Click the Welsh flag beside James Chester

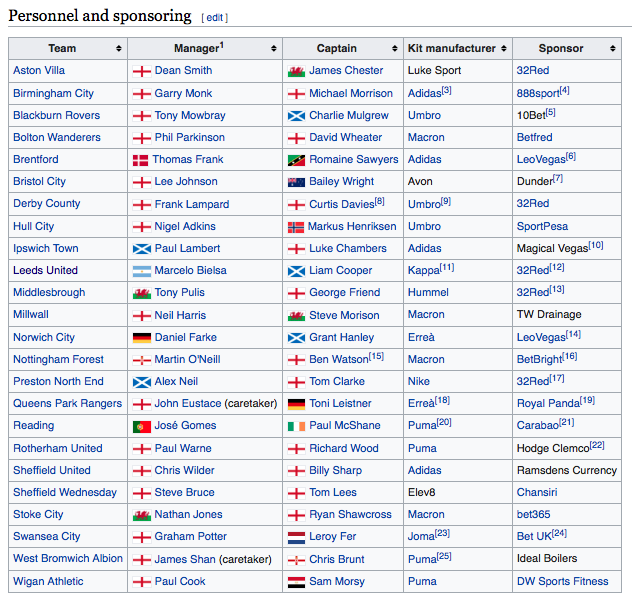[296, 71]
